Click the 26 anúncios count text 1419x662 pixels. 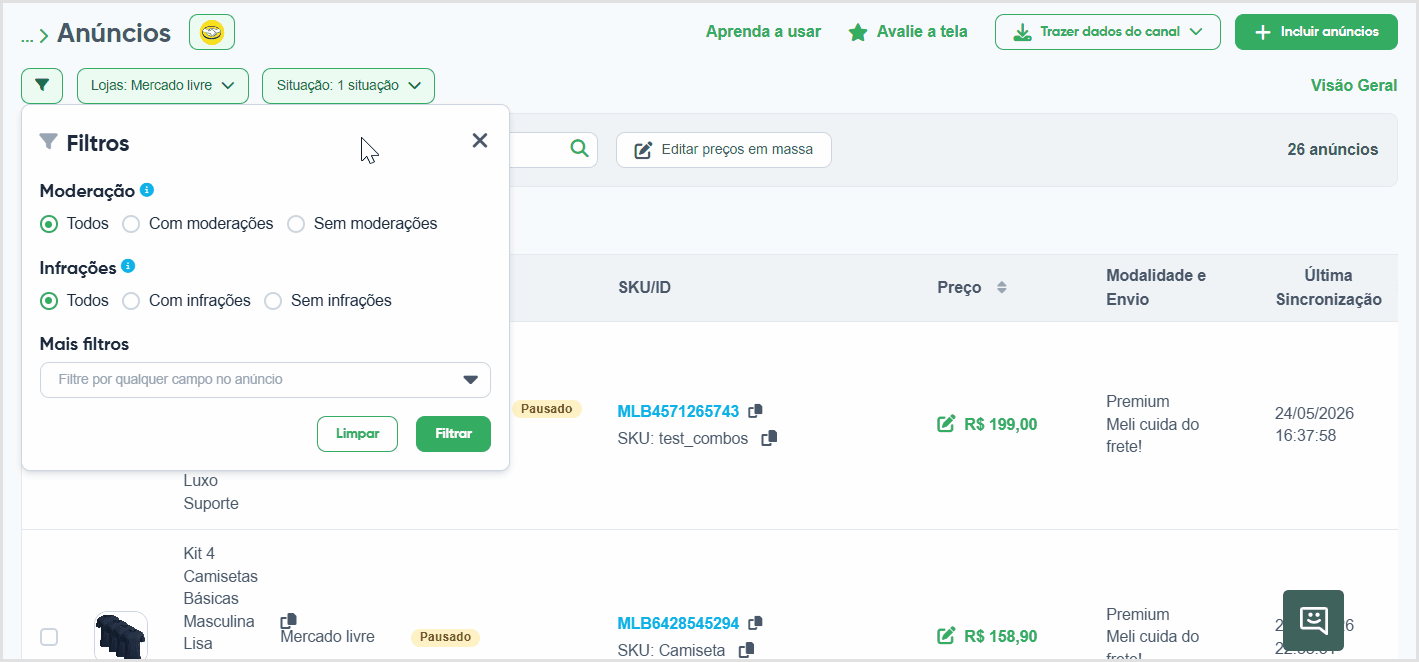[x=1332, y=150]
